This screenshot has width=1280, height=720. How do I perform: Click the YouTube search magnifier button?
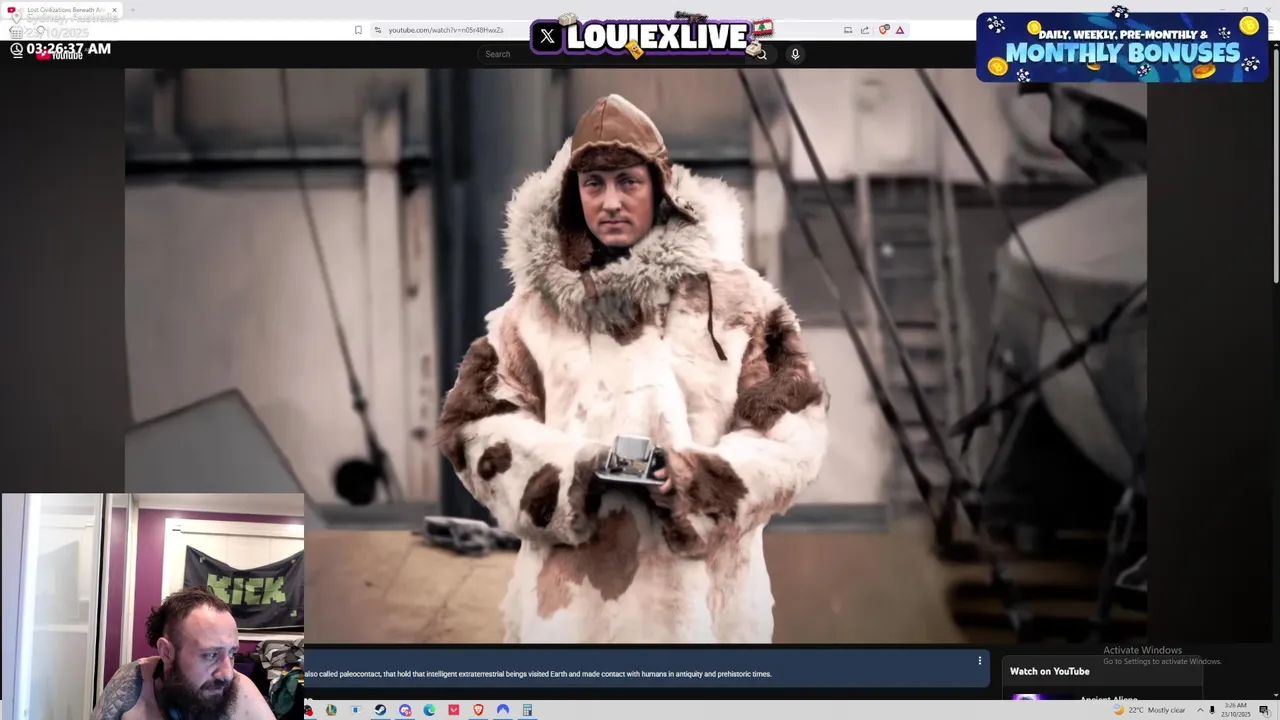(761, 54)
